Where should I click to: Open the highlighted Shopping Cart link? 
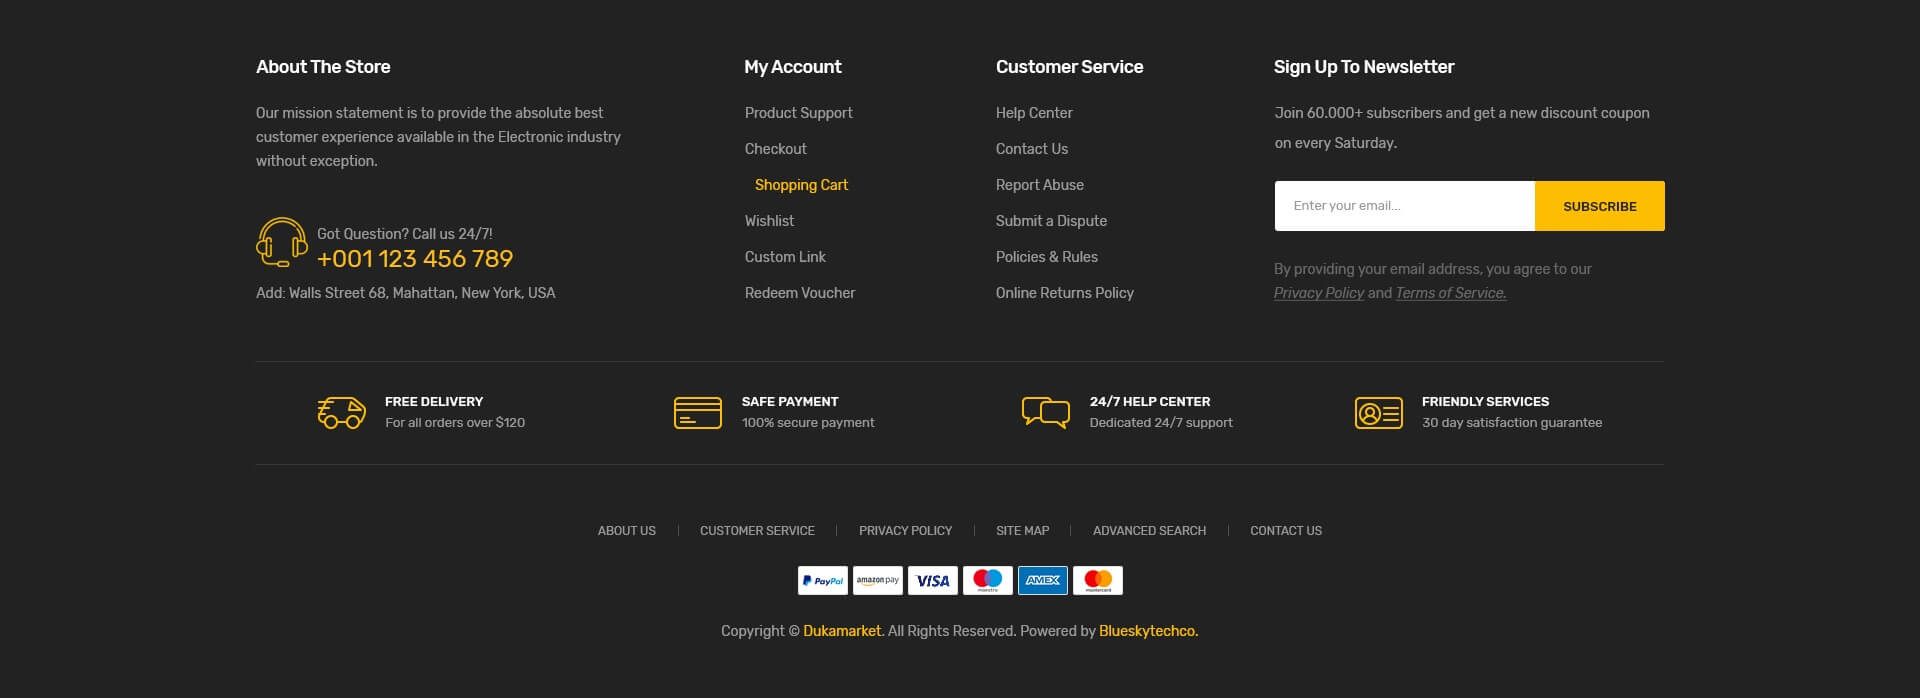(x=801, y=185)
